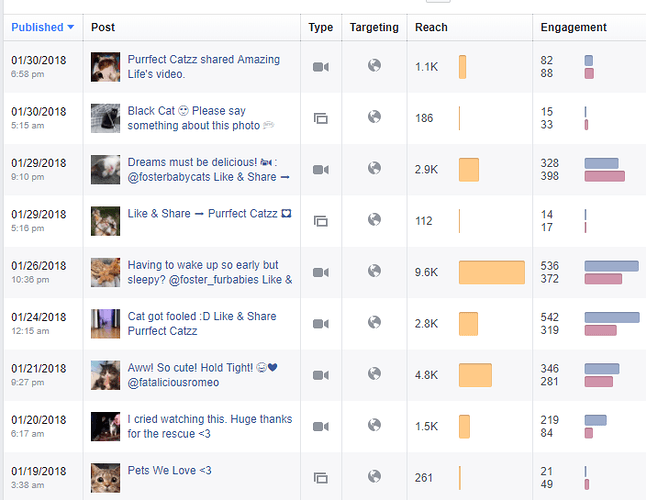Click the Reach column header
Image resolution: width=646 pixels, height=500 pixels.
pos(432,27)
